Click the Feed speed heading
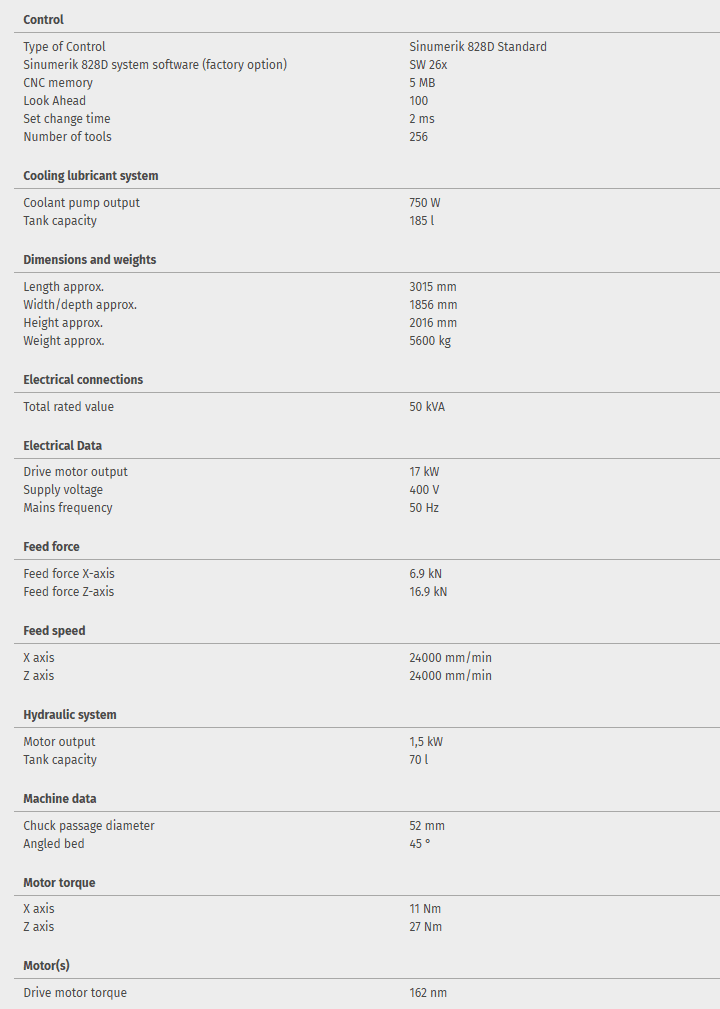Screen dimensions: 720x1009 [x=54, y=631]
